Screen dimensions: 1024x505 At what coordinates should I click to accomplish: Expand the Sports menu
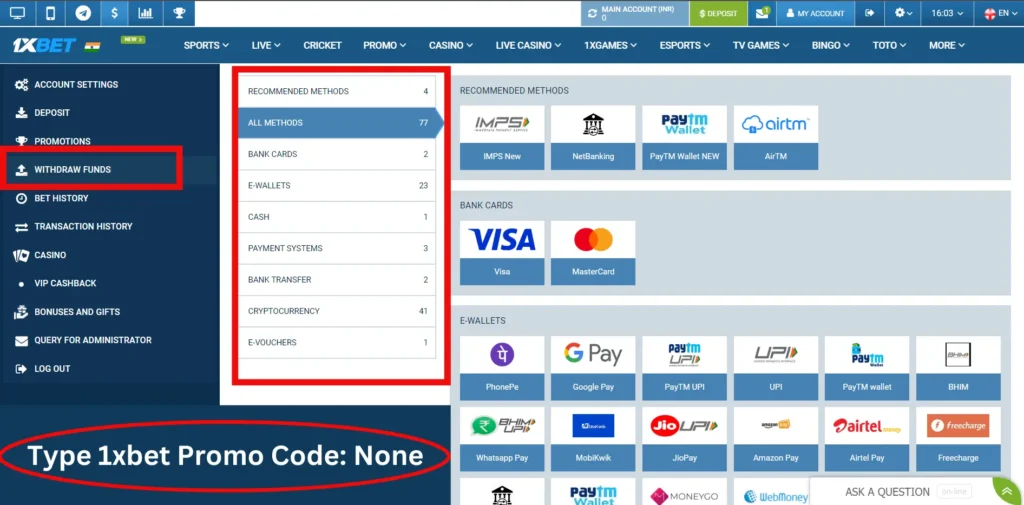click(206, 46)
